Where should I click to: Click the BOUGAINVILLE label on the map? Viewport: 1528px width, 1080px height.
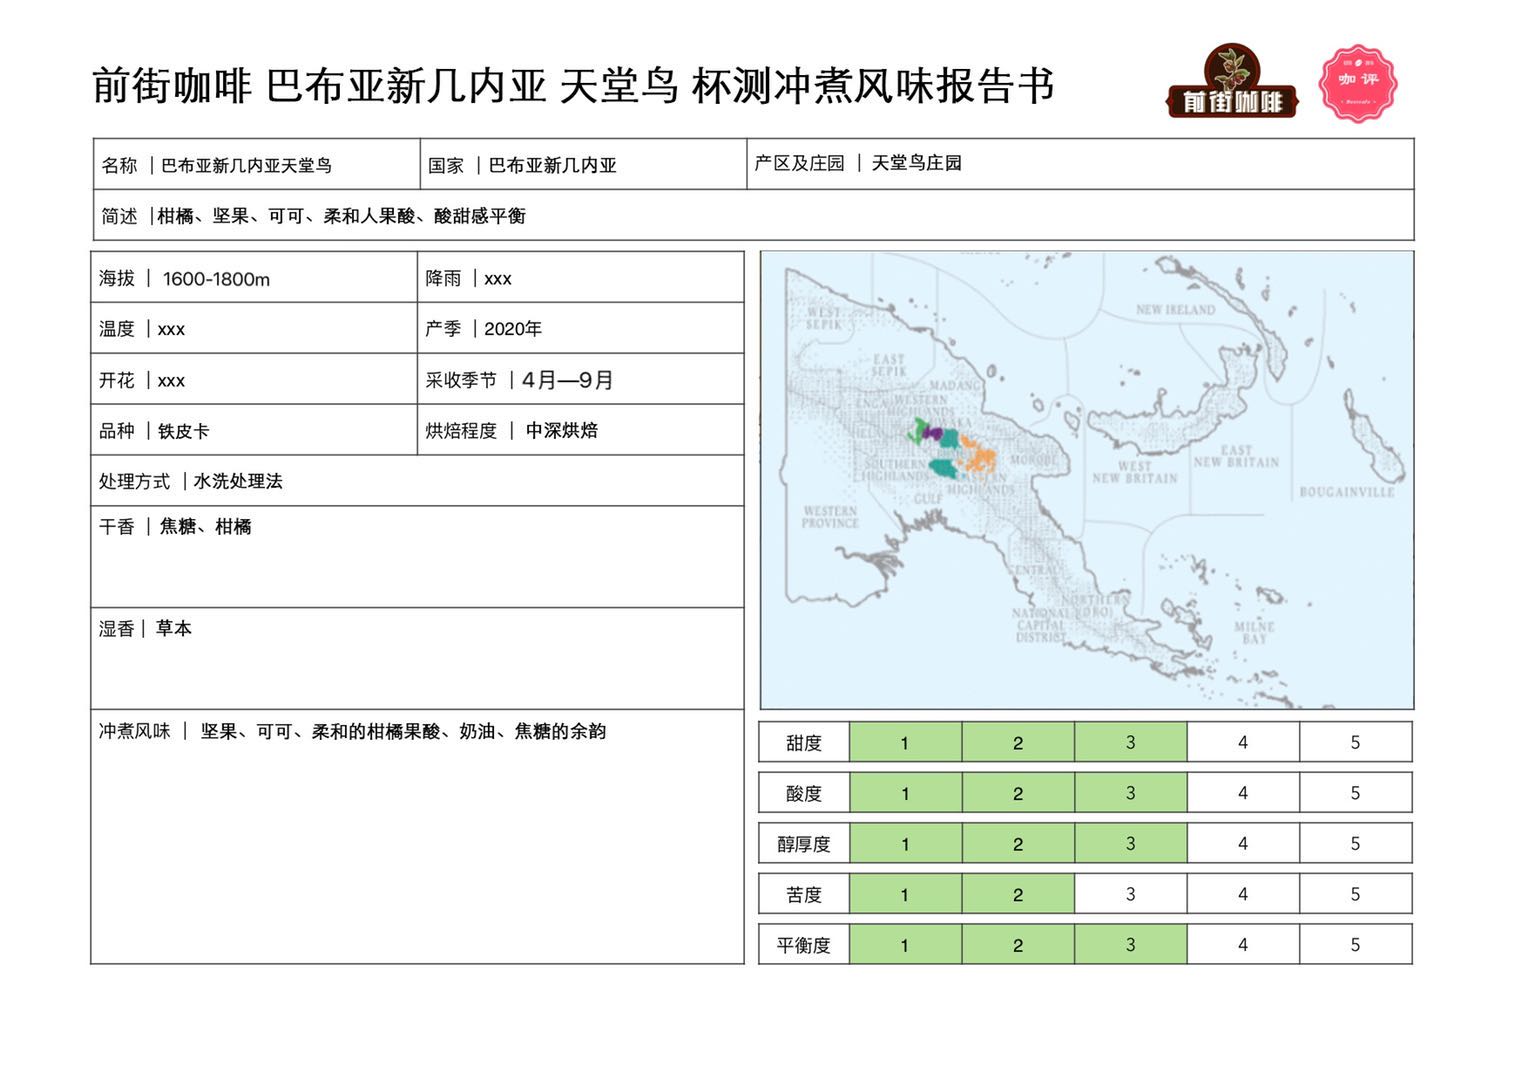click(x=1346, y=492)
